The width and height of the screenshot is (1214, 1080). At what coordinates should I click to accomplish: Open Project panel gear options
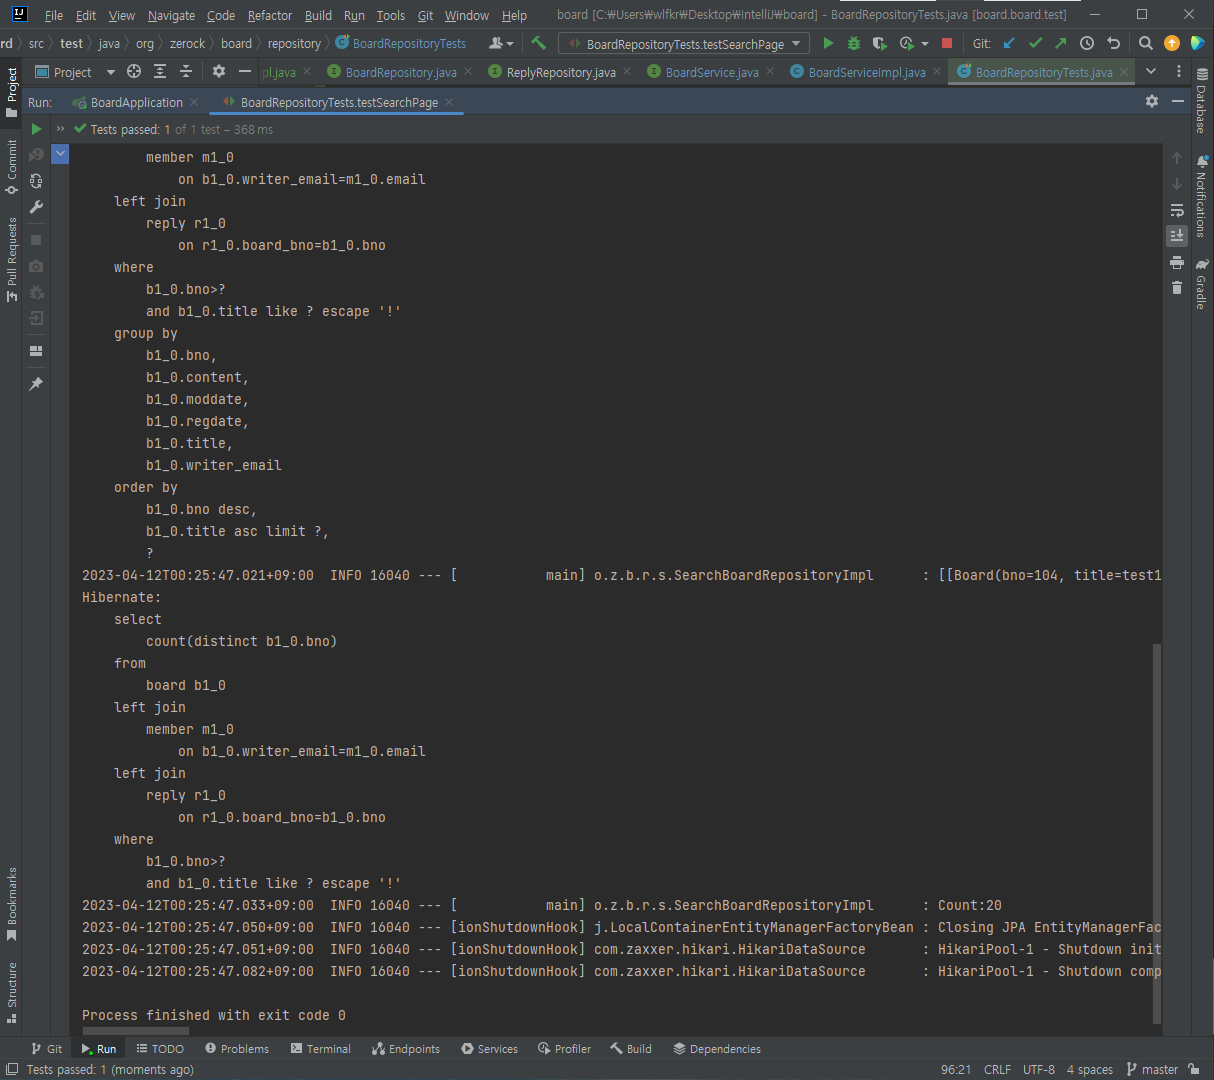point(219,72)
